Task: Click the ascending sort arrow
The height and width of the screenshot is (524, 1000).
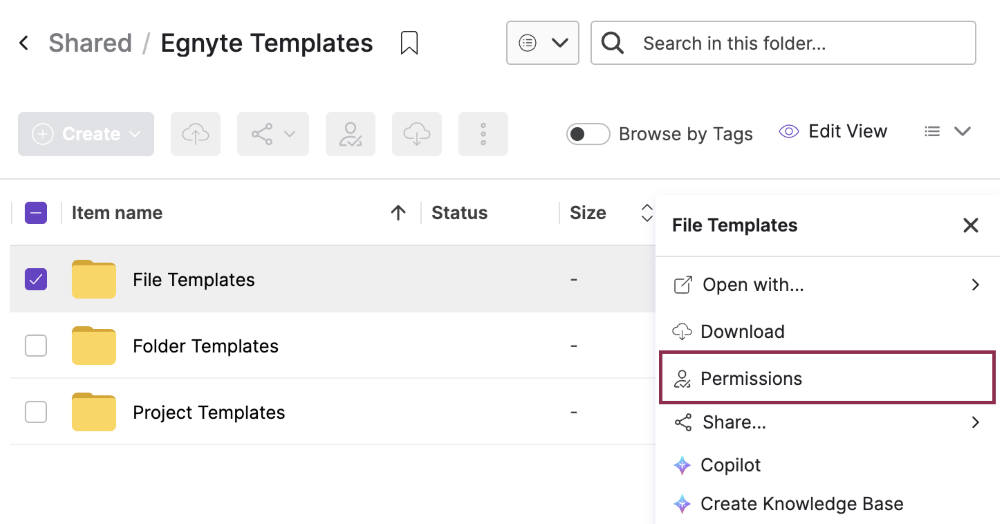Action: click(x=398, y=213)
